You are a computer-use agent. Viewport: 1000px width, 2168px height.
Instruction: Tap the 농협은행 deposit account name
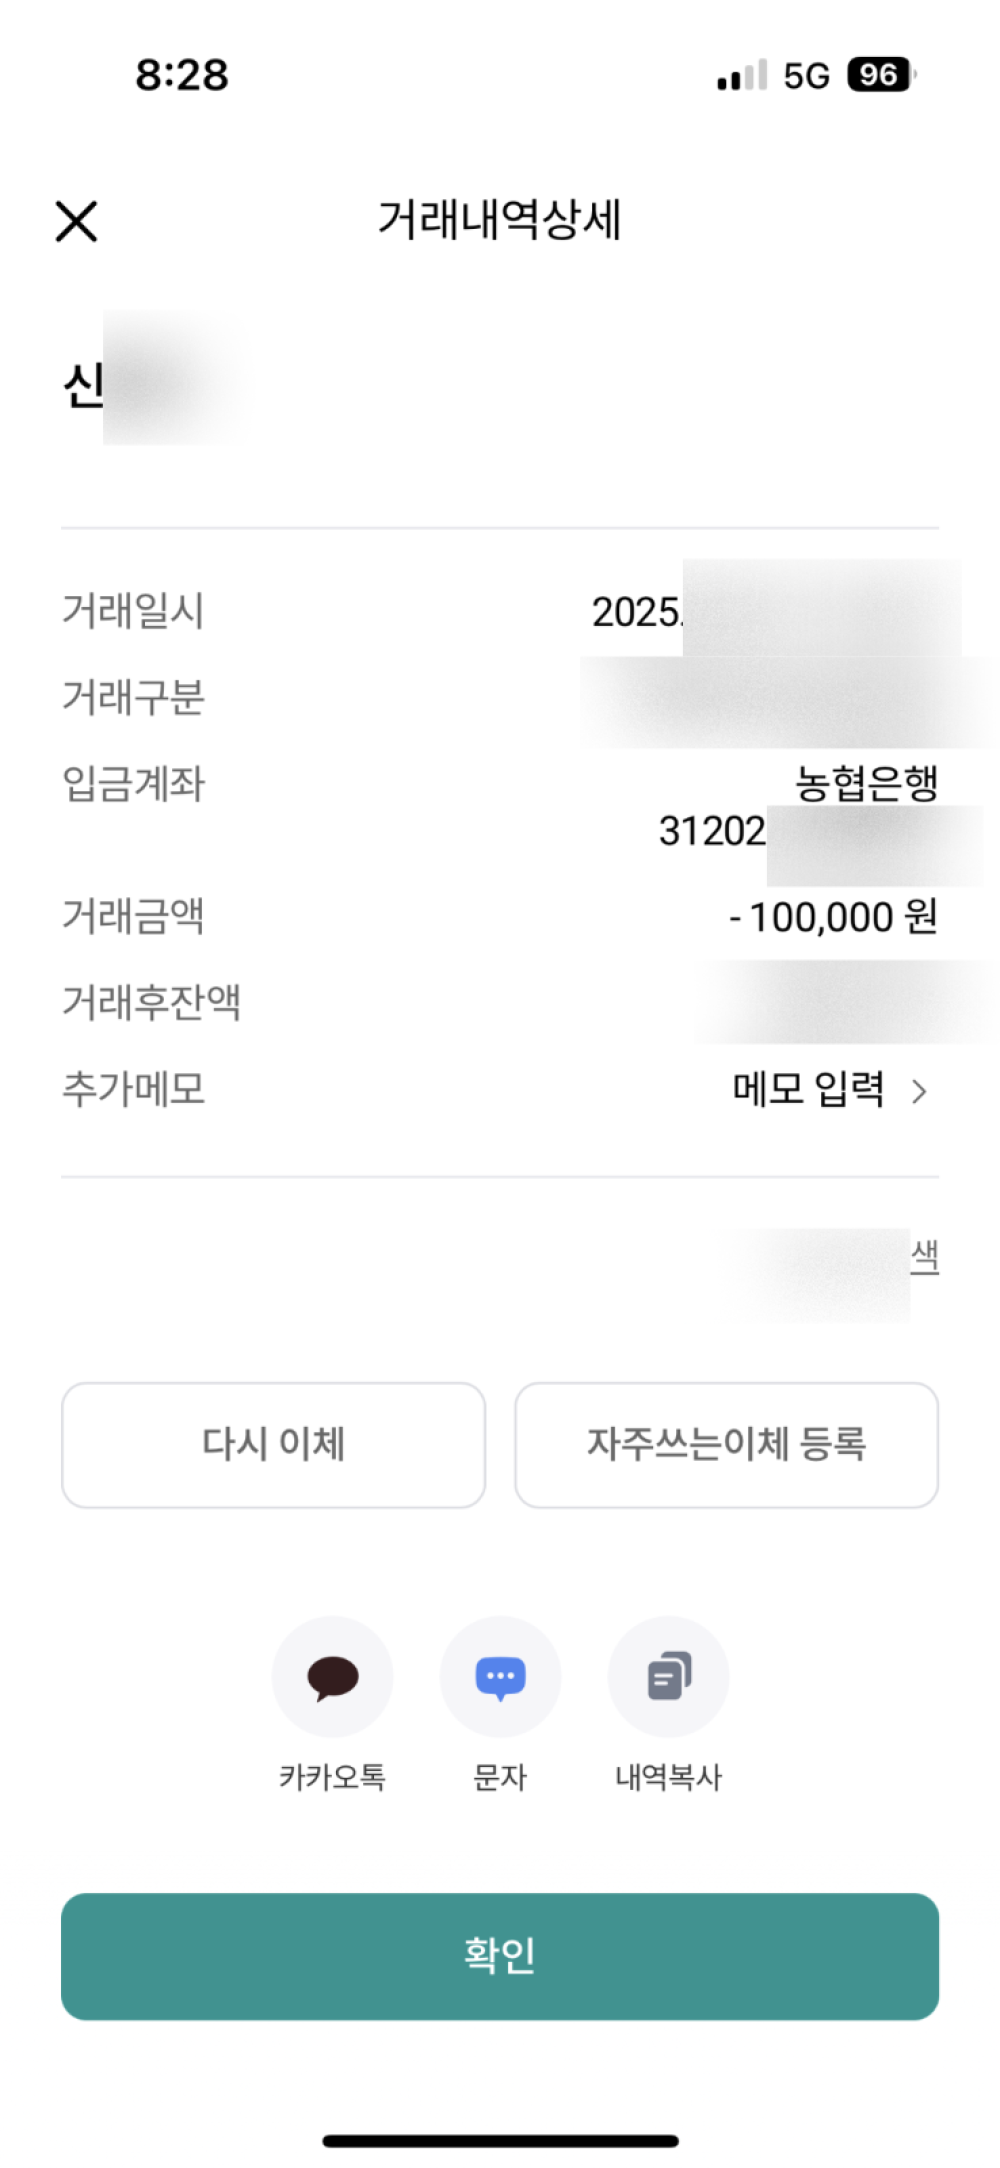[x=866, y=783]
